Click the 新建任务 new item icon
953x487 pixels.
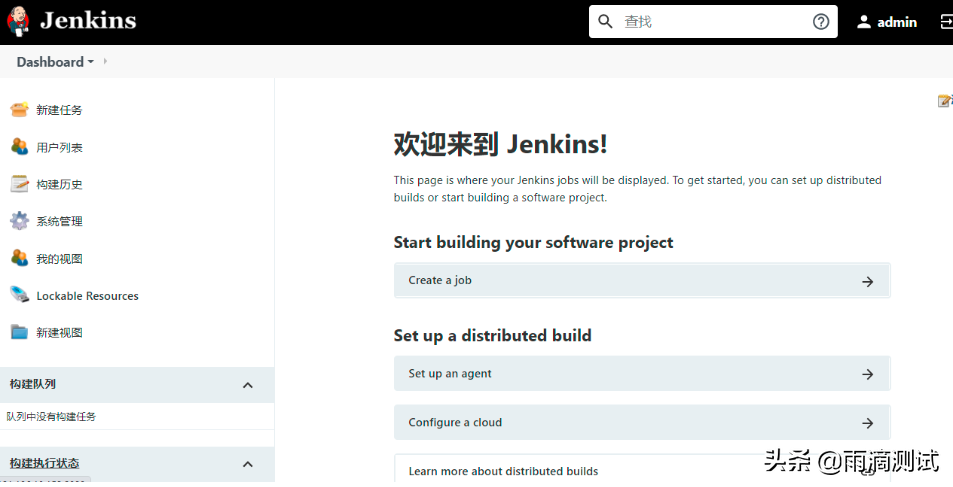19,109
